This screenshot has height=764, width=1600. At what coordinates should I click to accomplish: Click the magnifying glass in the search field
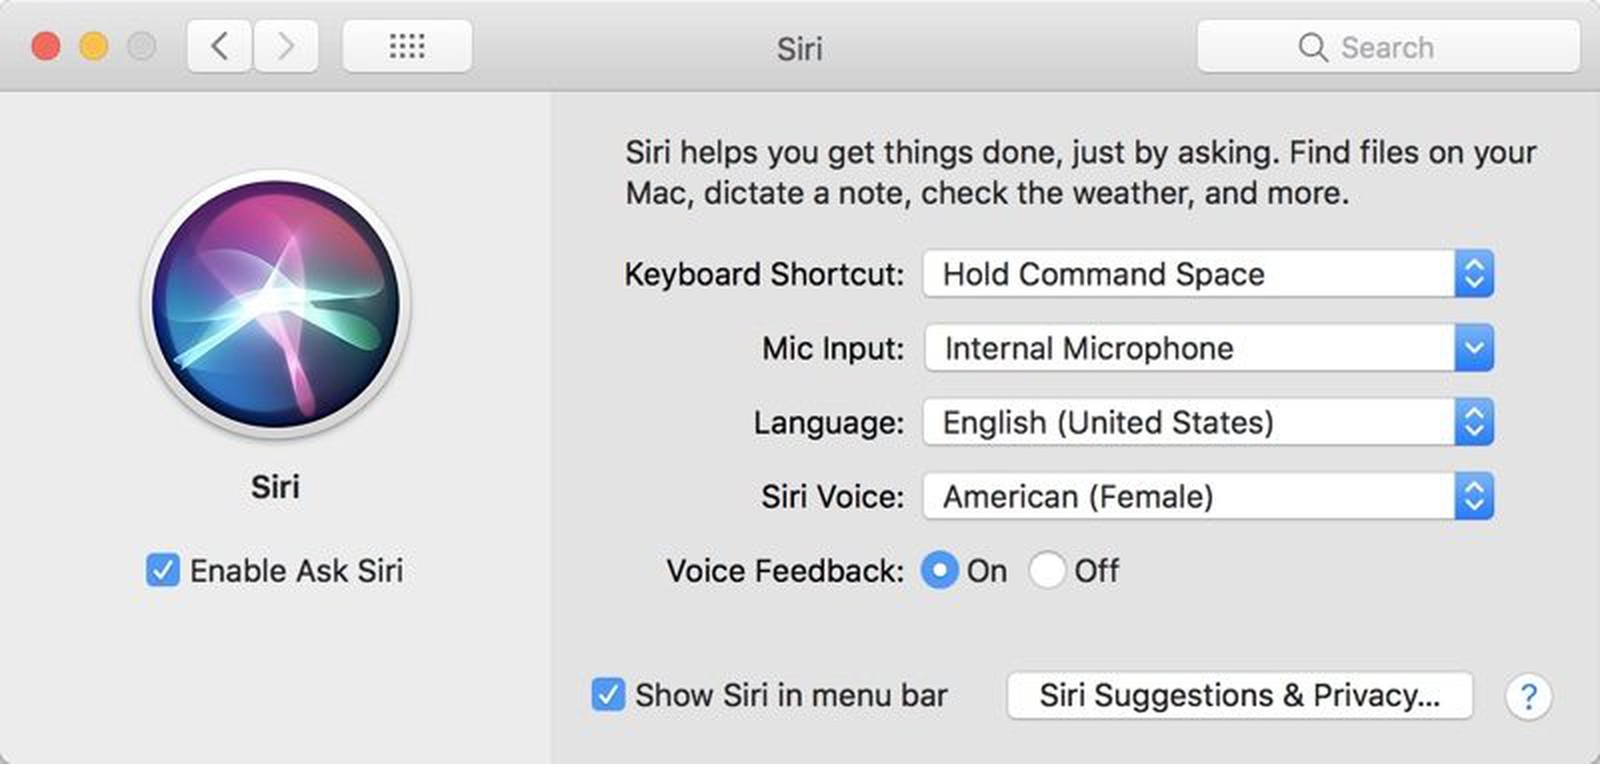pos(1313,47)
